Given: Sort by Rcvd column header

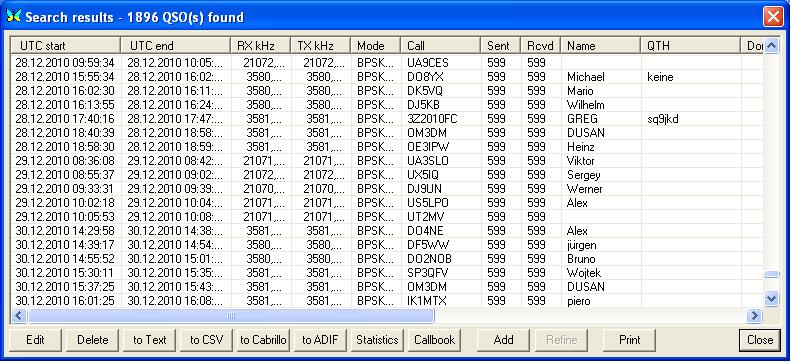Looking at the screenshot, I should (540, 46).
